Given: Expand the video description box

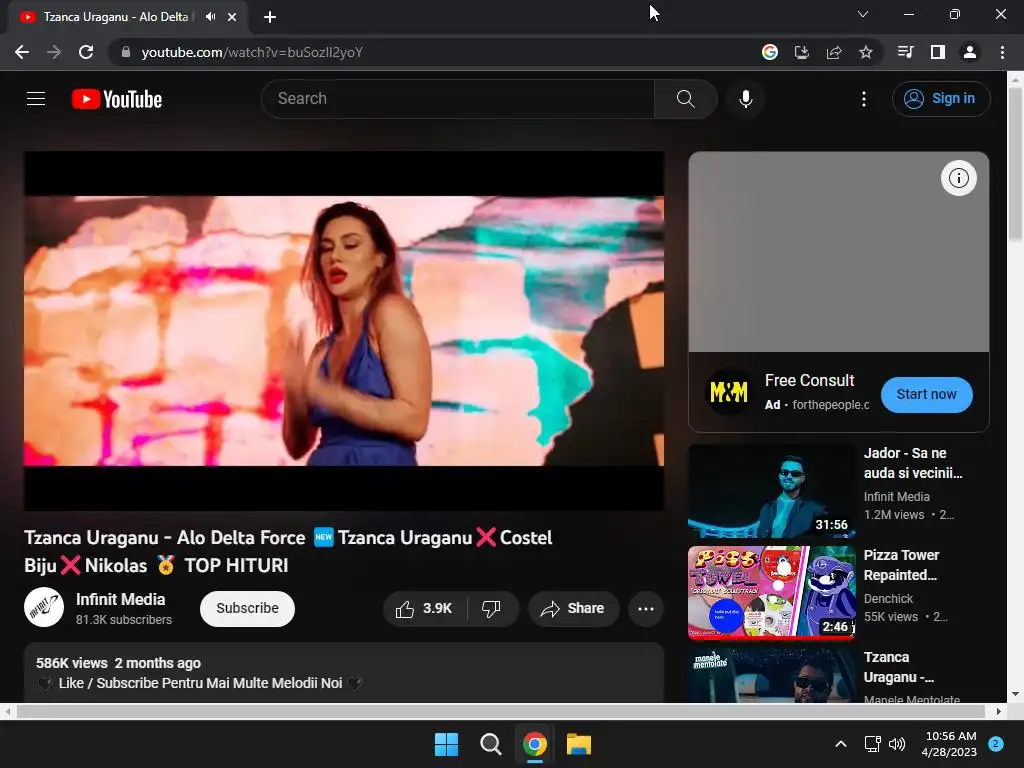Looking at the screenshot, I should (344, 673).
